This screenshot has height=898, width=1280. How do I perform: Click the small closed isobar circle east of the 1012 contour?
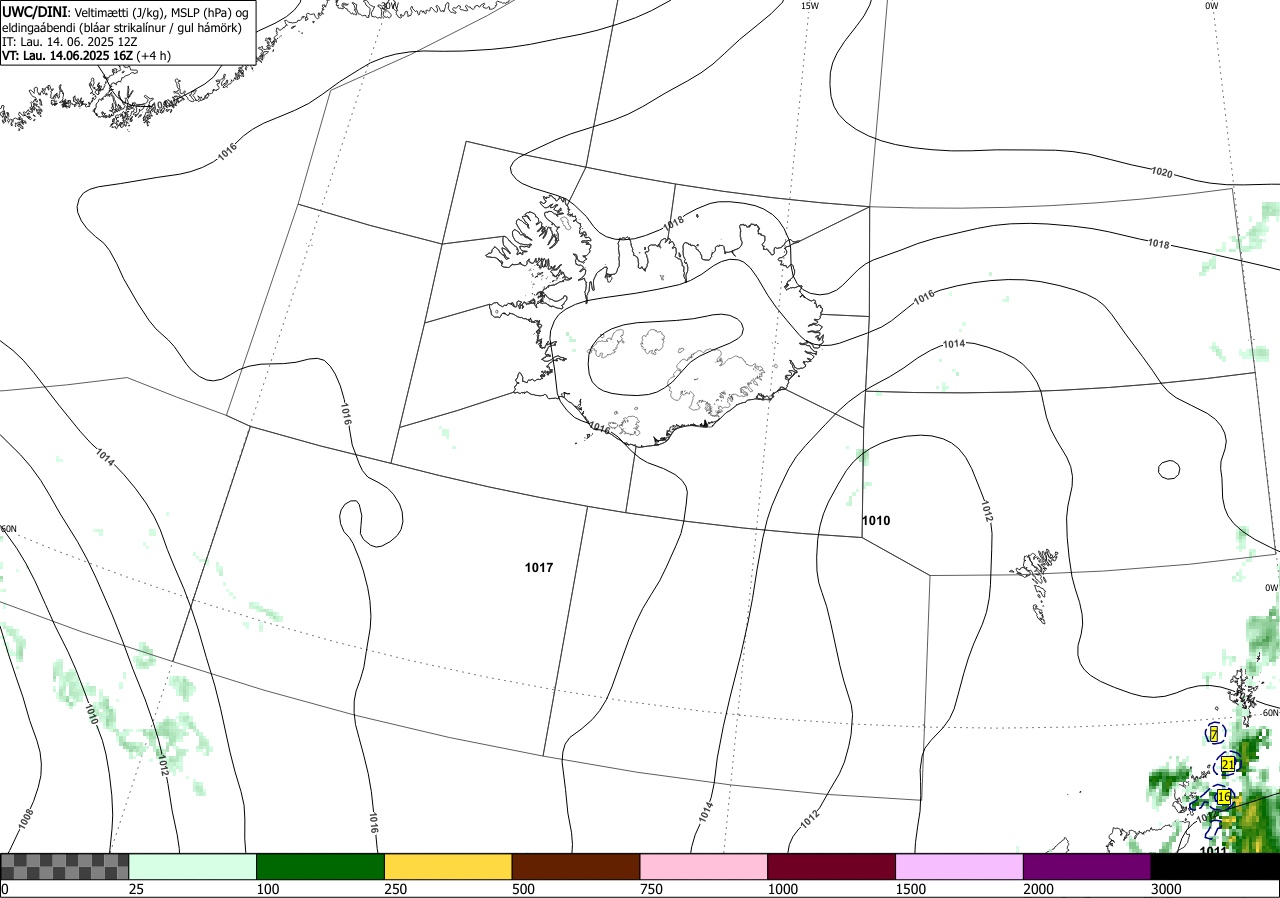[1168, 469]
